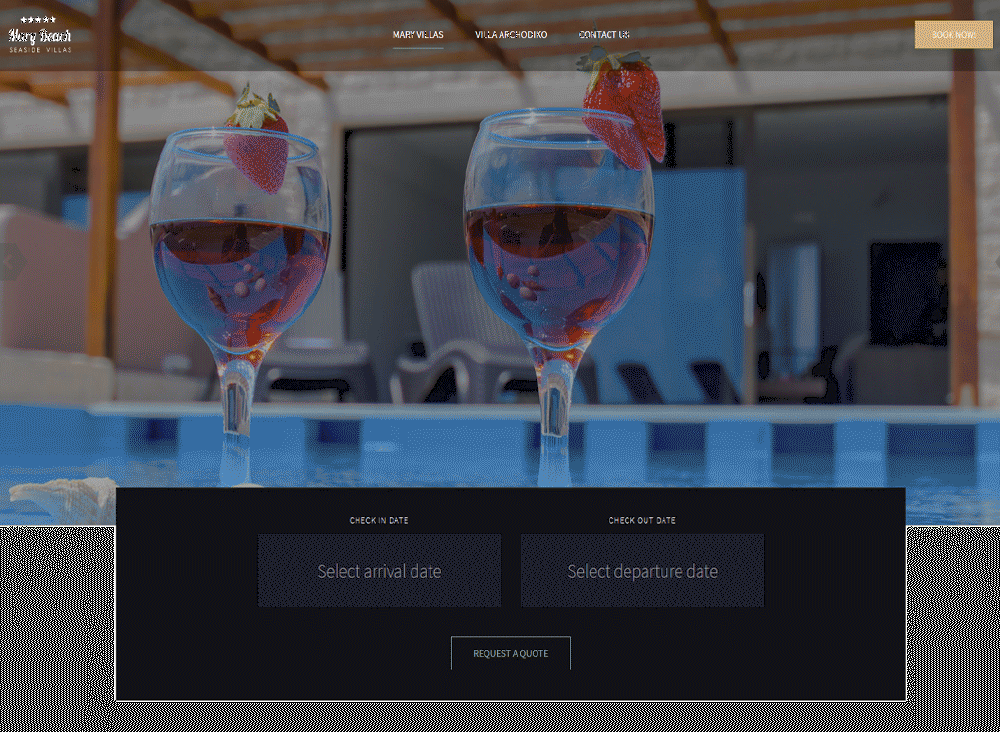Go to the Villa Archodiko page
Screen dimensions: 1000x732
pyautogui.click(x=511, y=34)
